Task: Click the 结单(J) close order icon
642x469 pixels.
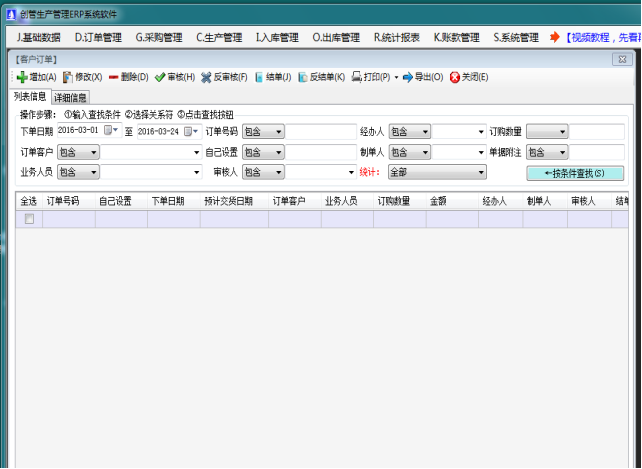Action: [258, 77]
